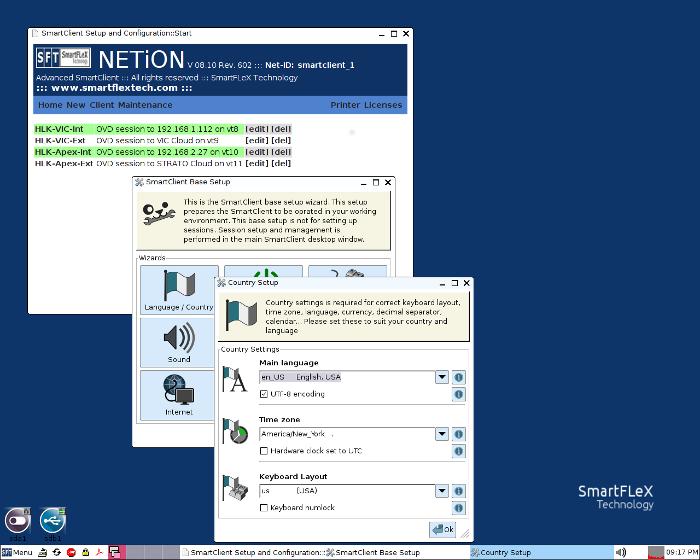Click the CPU monitor graph in tray
Screen dimensions: 700x560
[656, 552]
